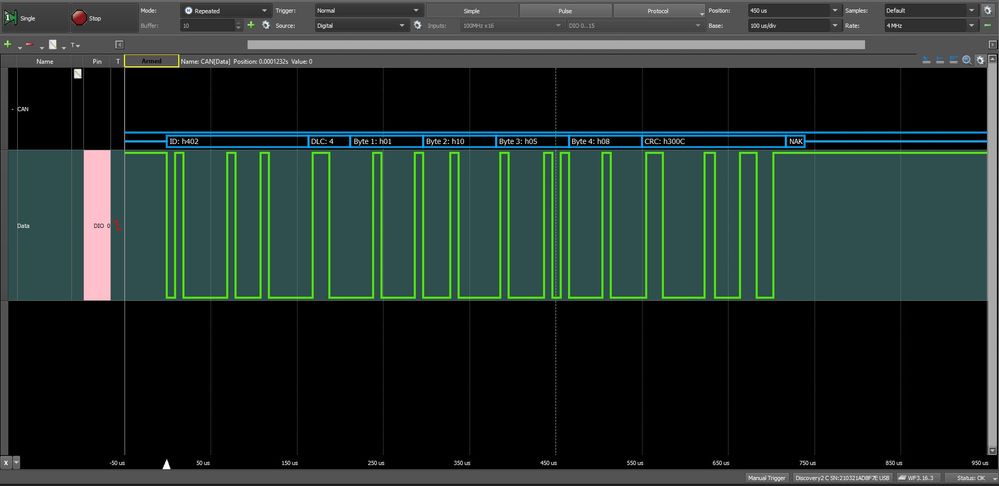Open the Status OK dropdown in status bar

972,478
